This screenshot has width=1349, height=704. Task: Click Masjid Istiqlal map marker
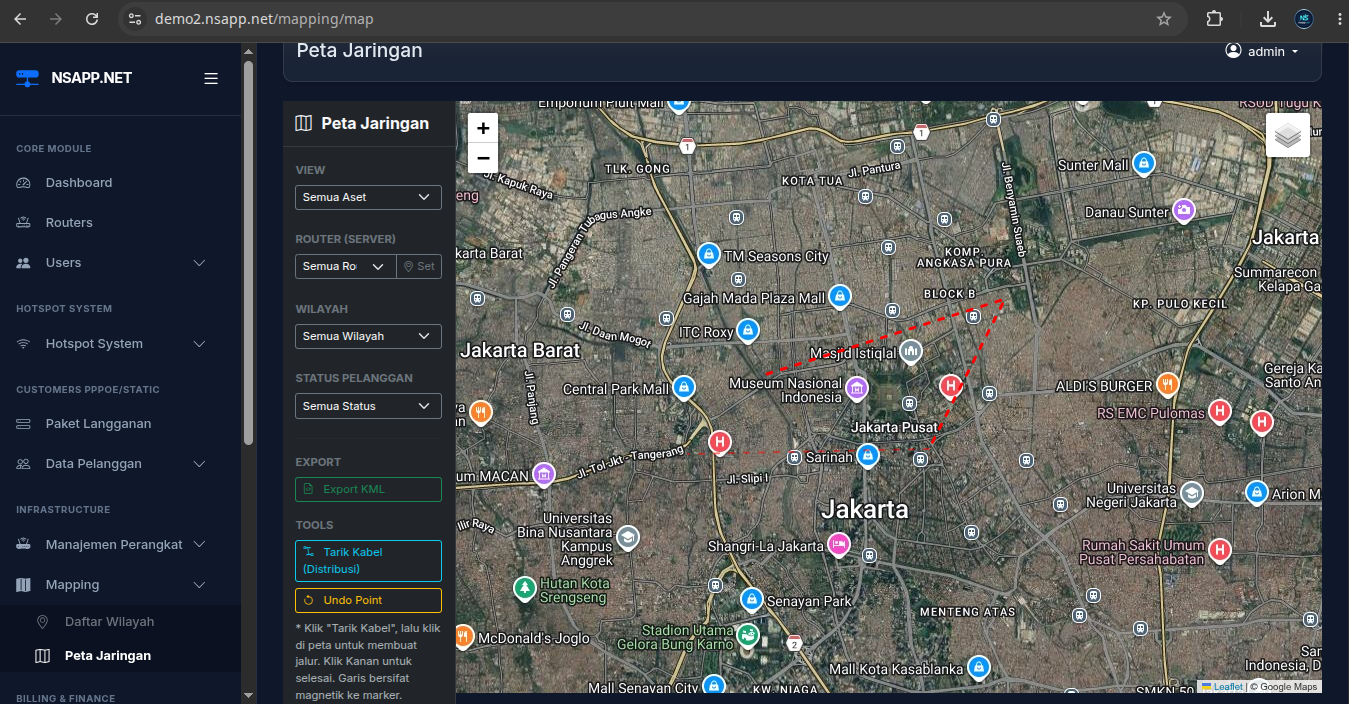(910, 351)
